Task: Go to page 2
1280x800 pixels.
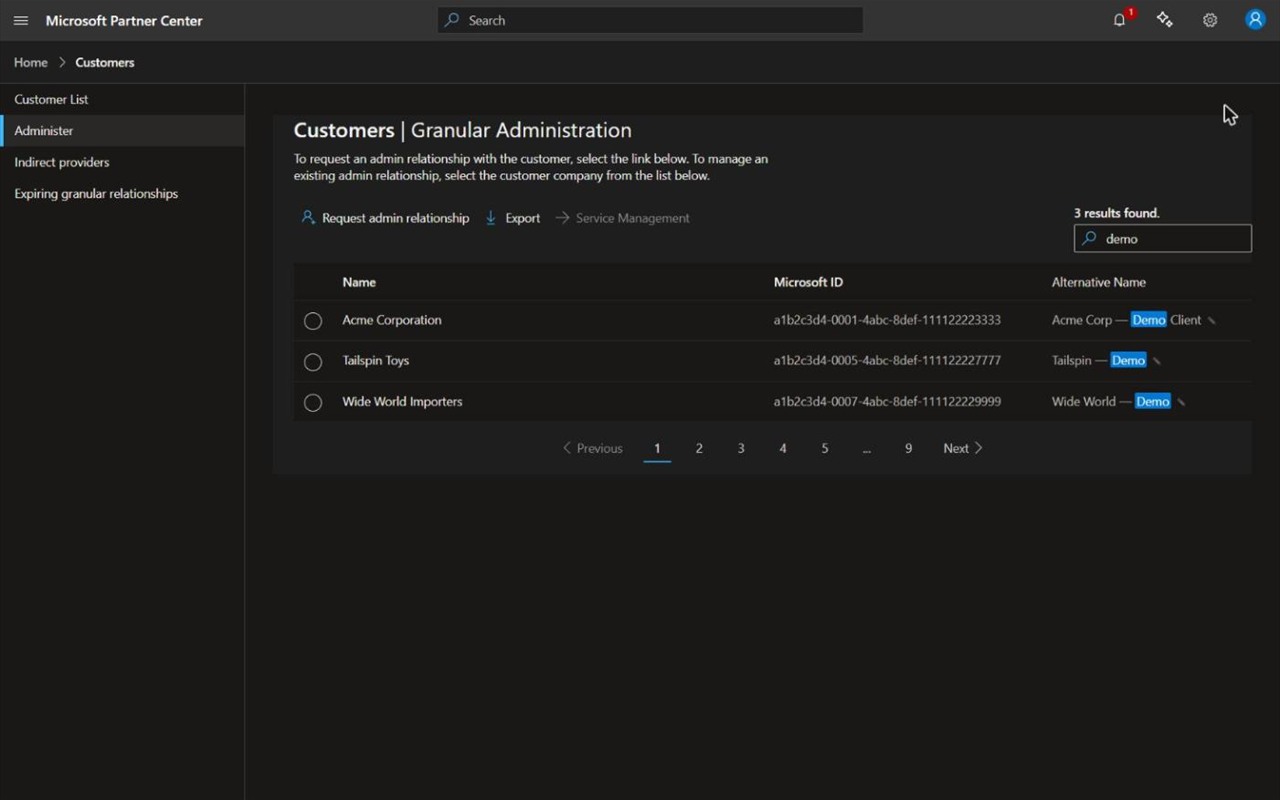Action: click(x=699, y=448)
